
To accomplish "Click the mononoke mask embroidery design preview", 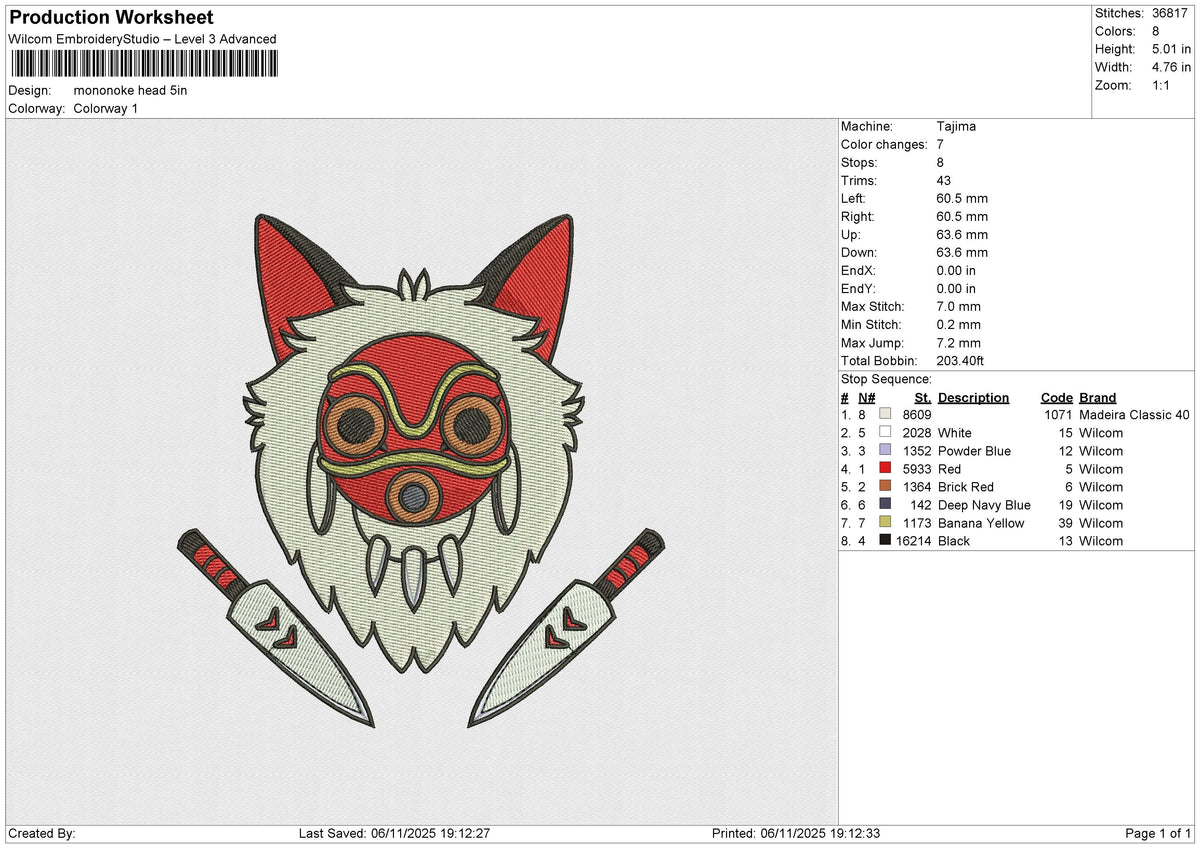I will 420,470.
